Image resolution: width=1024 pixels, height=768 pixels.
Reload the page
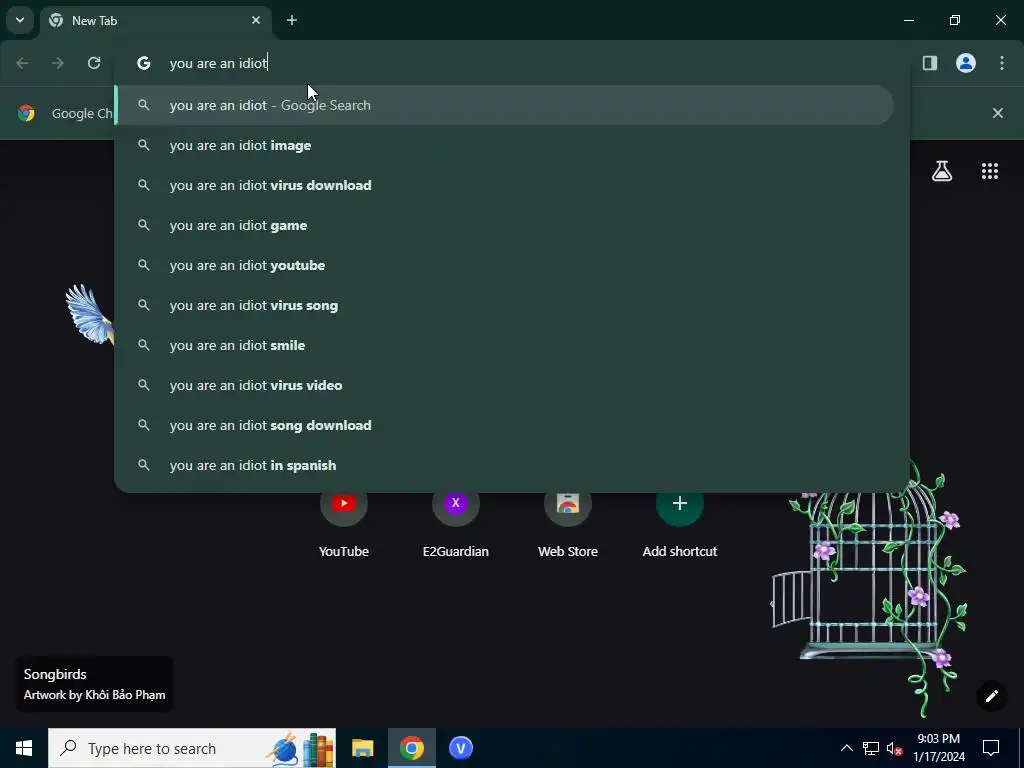94,63
